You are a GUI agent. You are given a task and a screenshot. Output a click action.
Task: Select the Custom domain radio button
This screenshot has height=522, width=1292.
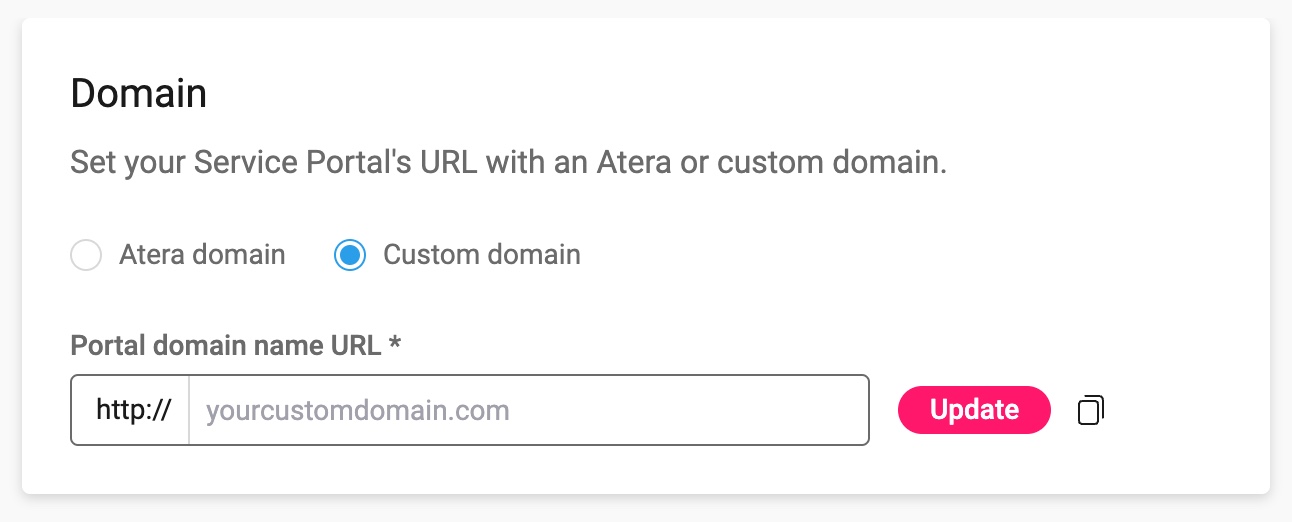click(350, 255)
